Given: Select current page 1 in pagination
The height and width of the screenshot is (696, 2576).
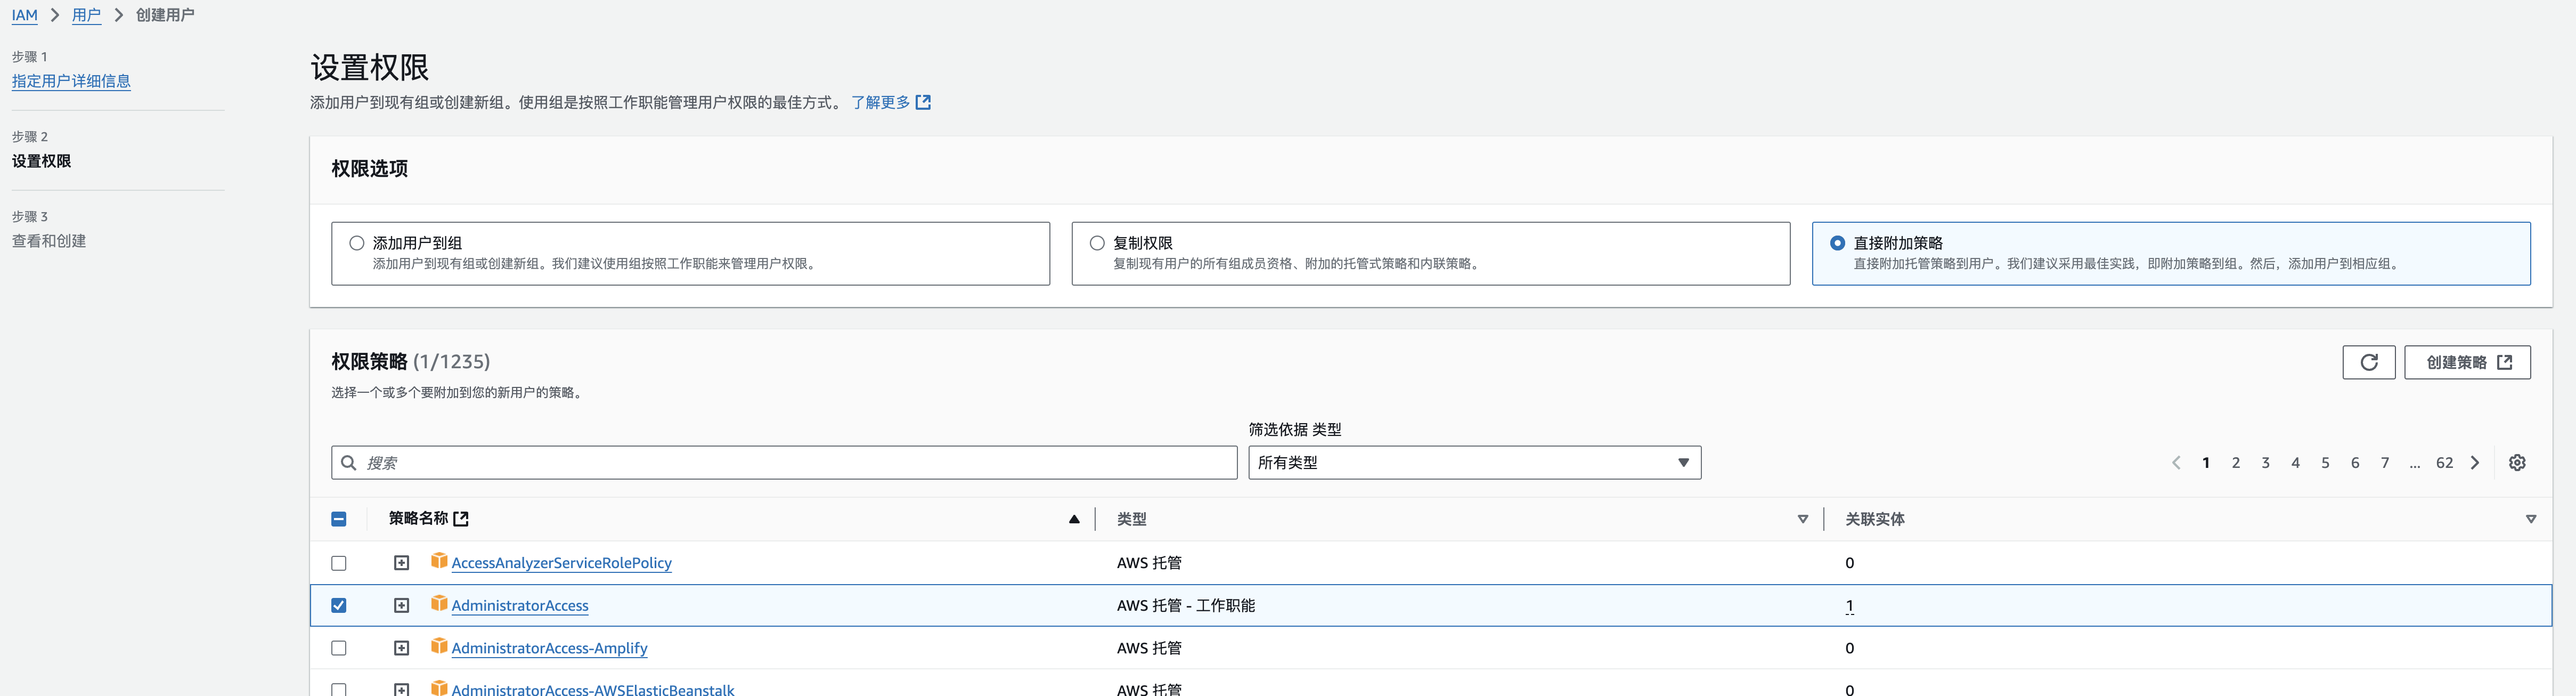Looking at the screenshot, I should tap(2205, 462).
